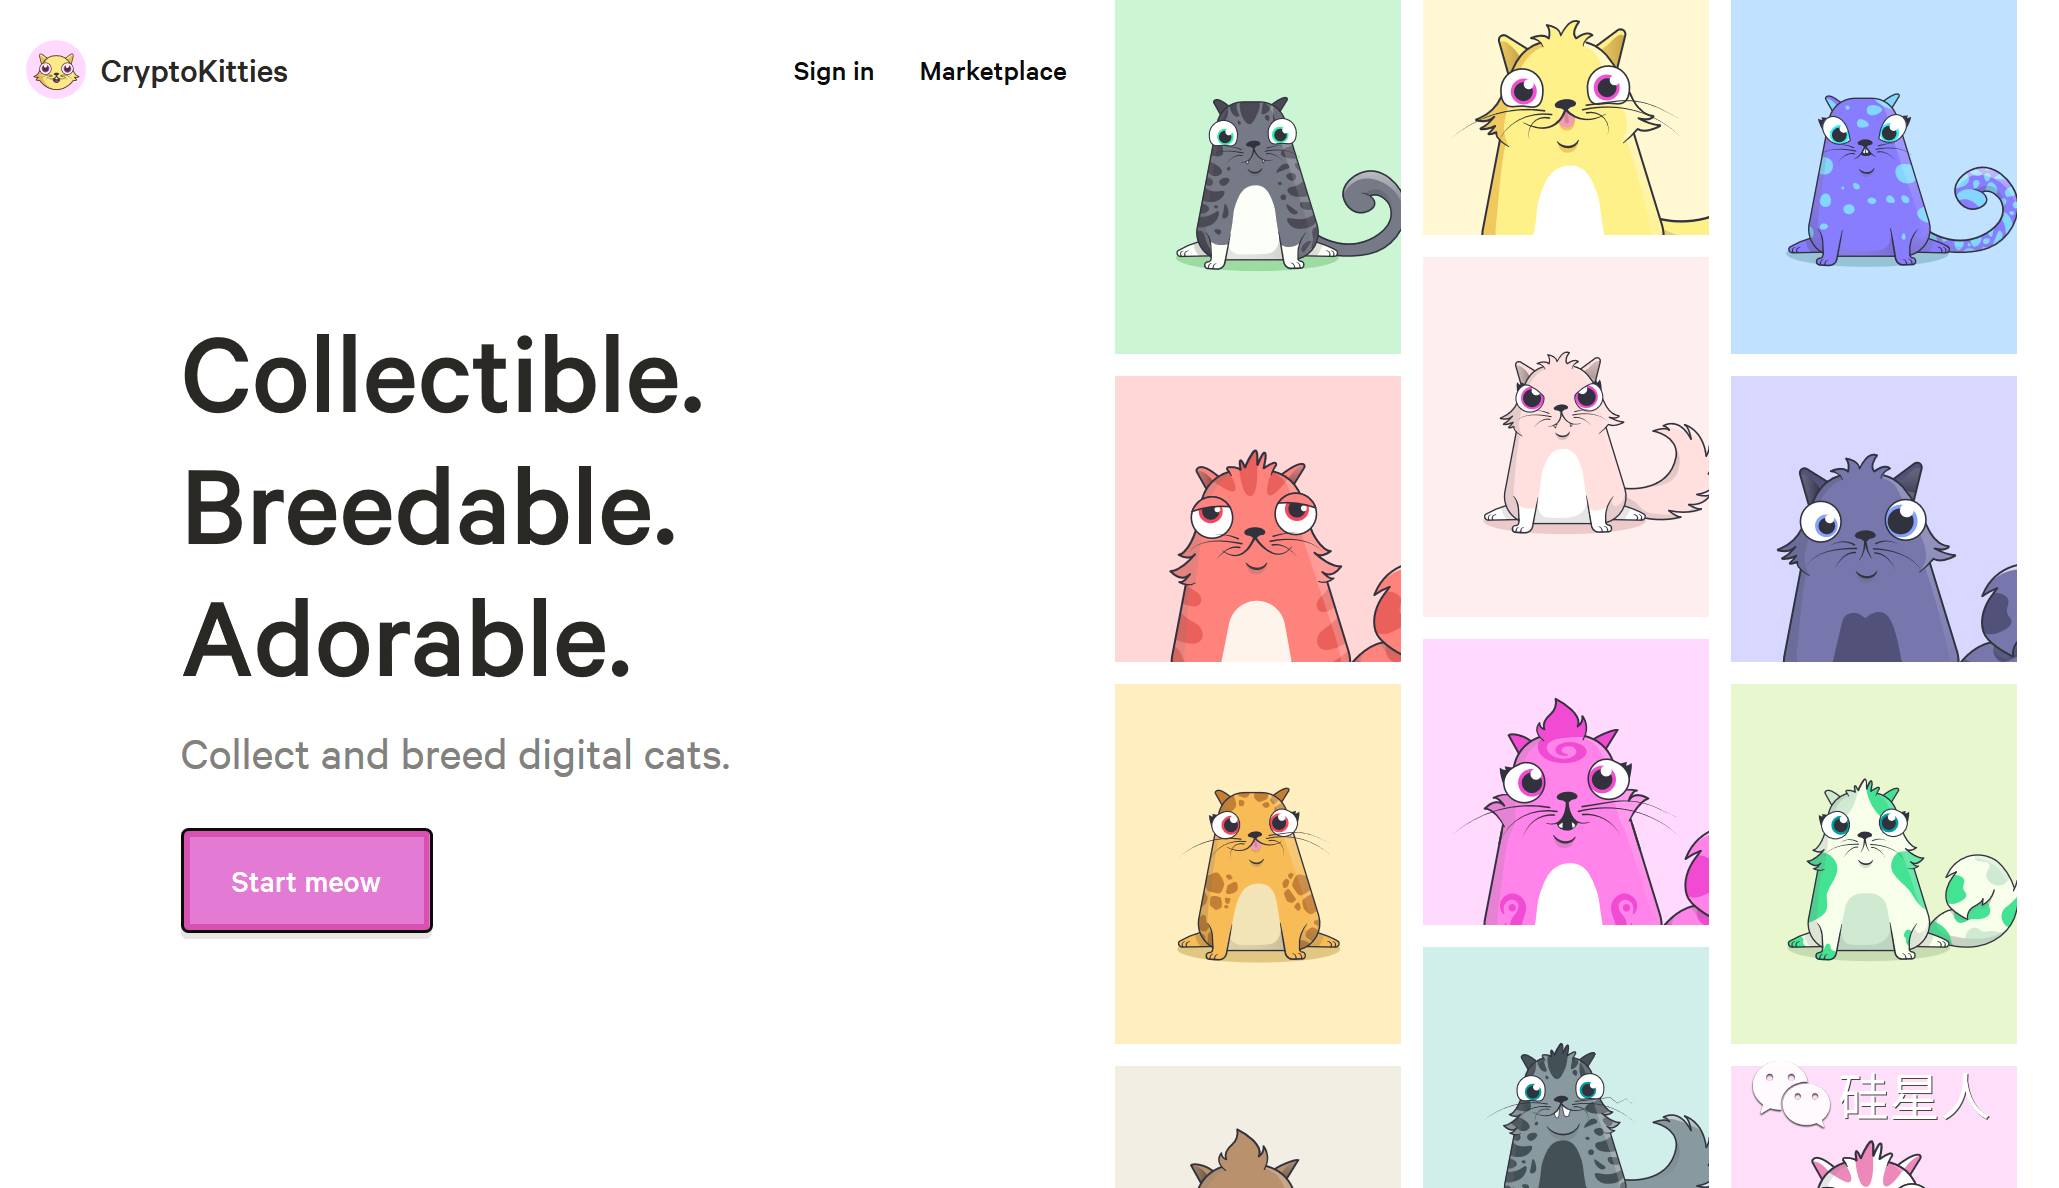This screenshot has width=2059, height=1188.
Task: Go to the Marketplace
Action: tap(993, 72)
